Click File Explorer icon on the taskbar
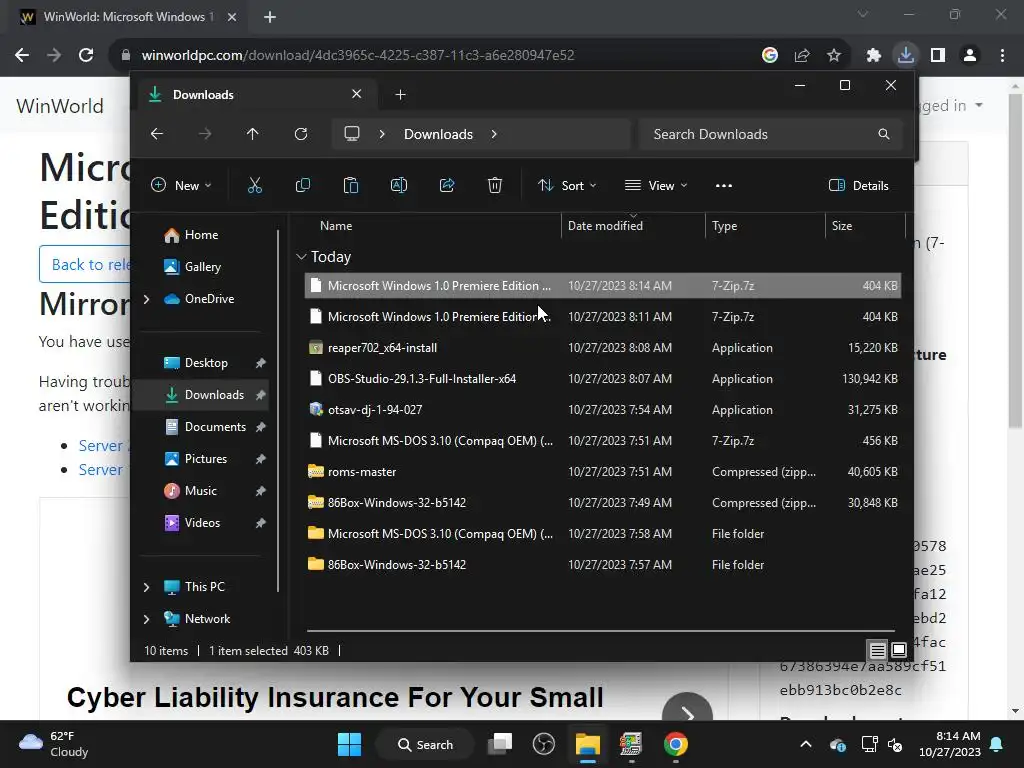 point(588,744)
